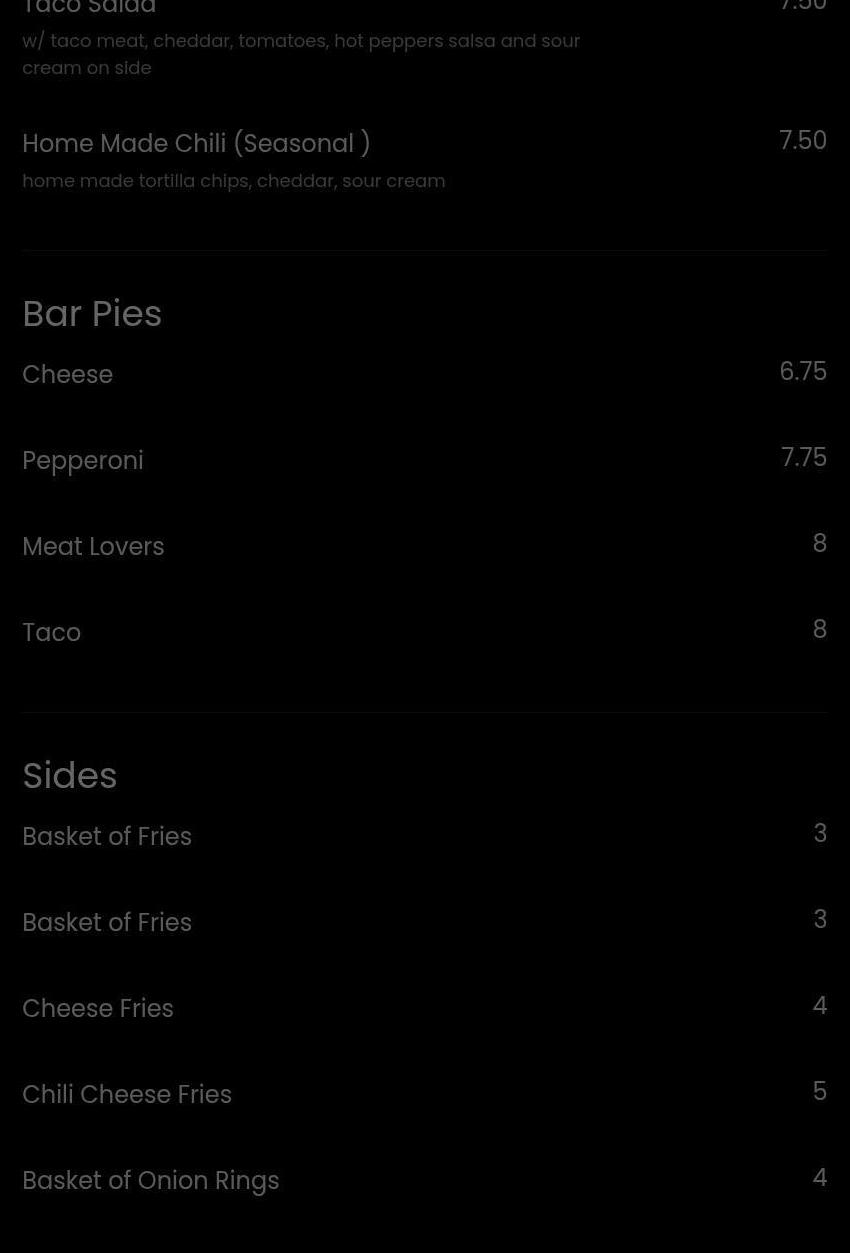
Task: Select the Bar Pies section heading
Action: click(x=92, y=314)
